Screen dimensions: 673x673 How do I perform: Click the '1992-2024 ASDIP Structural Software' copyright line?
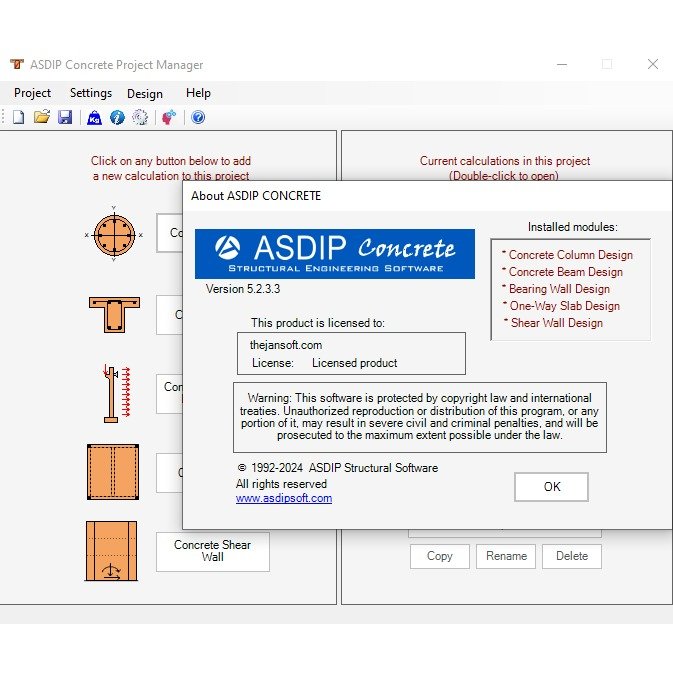(337, 468)
